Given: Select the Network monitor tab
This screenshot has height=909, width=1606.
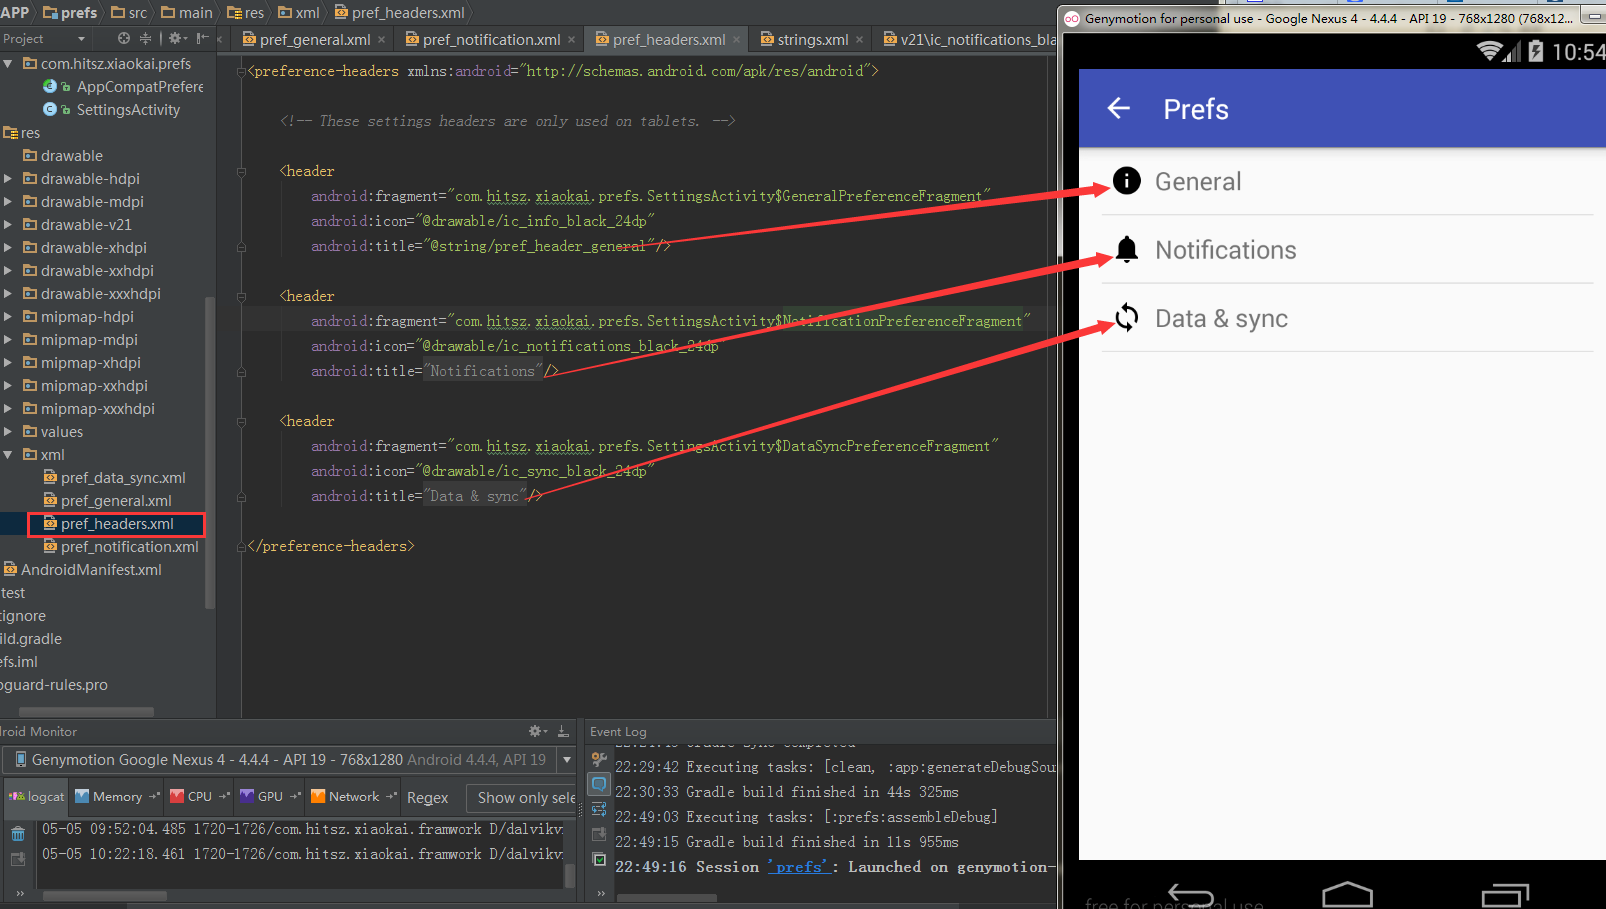Looking at the screenshot, I should point(353,797).
